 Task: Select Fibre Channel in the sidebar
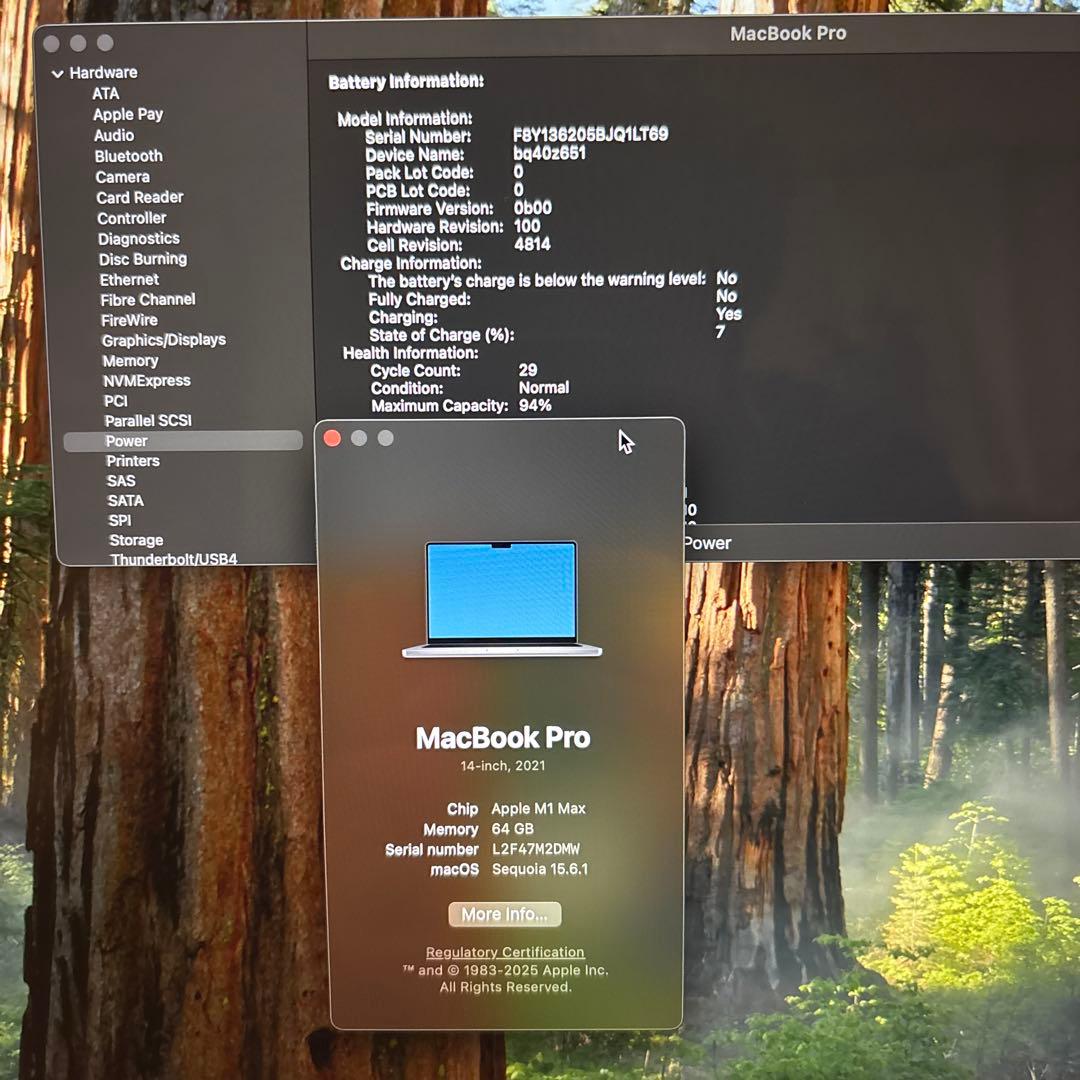coord(146,299)
